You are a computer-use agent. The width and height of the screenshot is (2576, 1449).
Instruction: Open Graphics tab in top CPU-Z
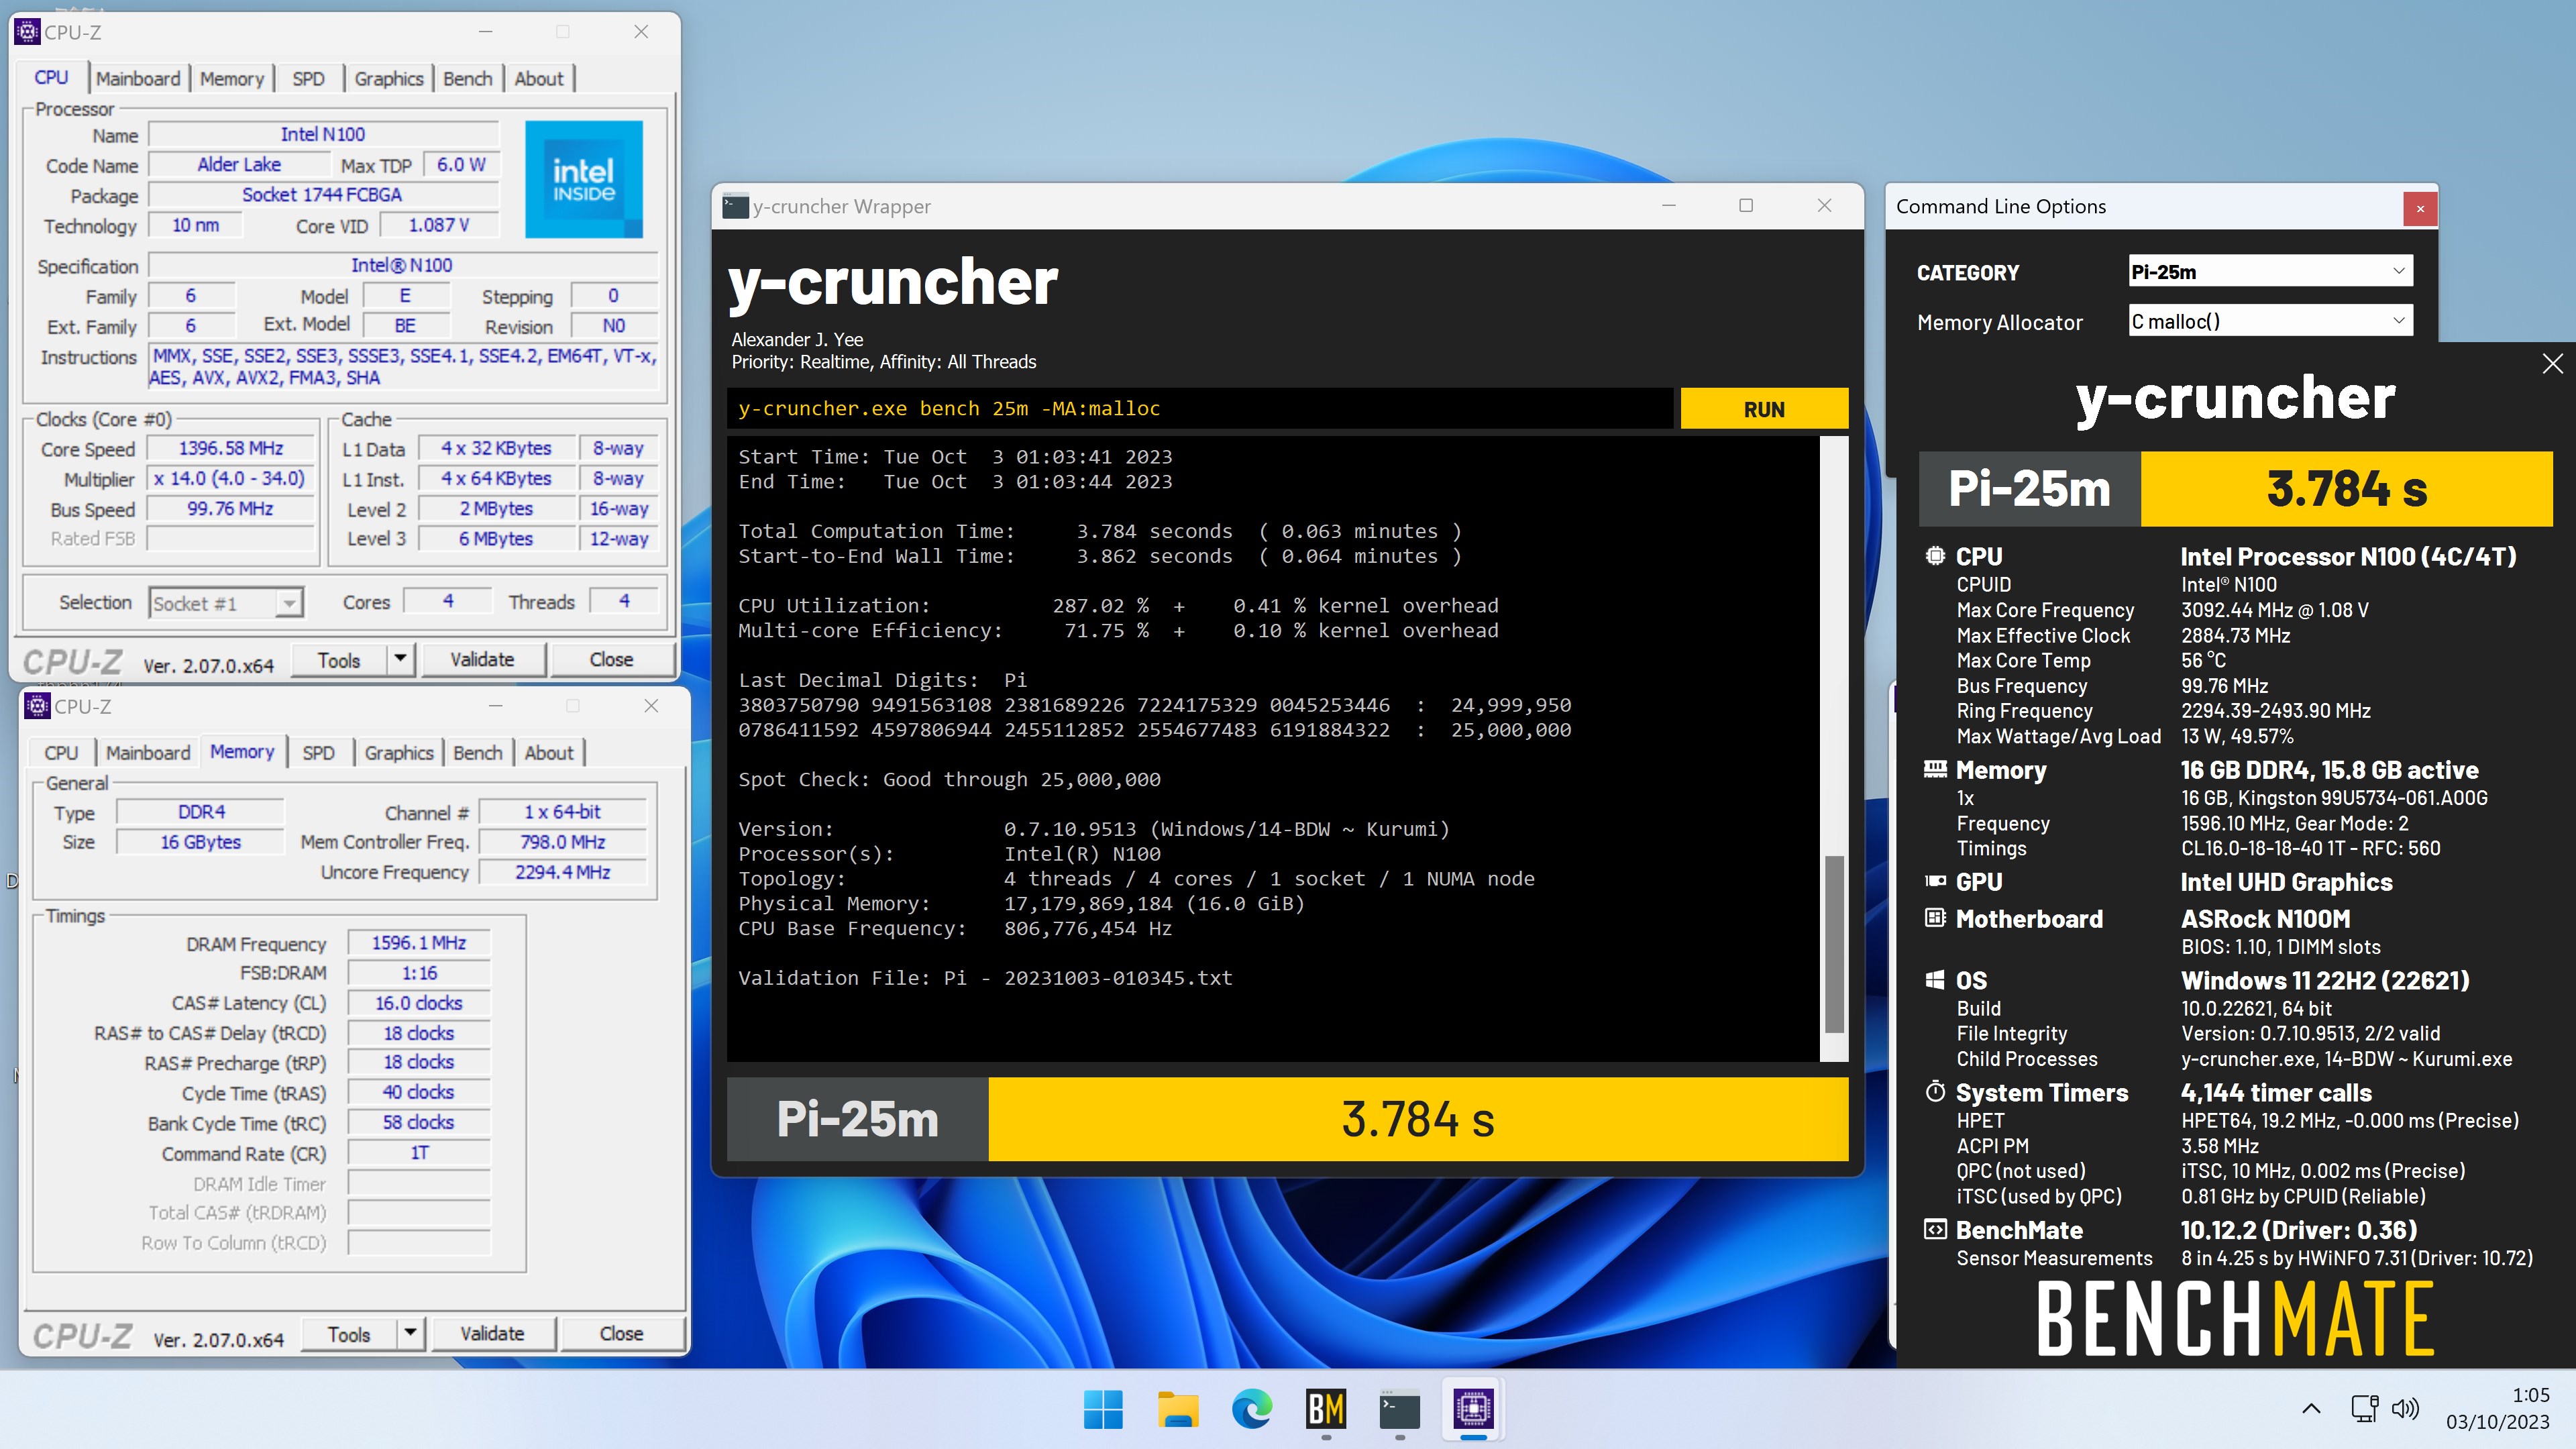pos(389,79)
